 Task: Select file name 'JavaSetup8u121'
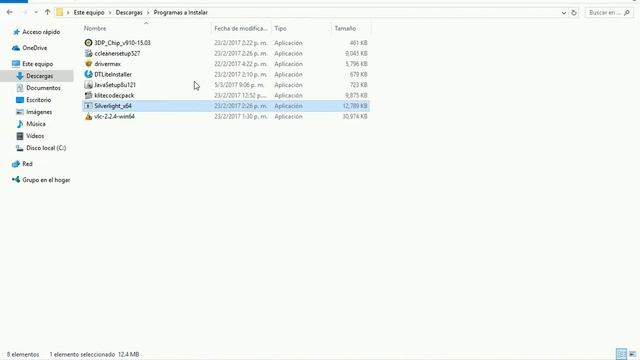[115, 85]
